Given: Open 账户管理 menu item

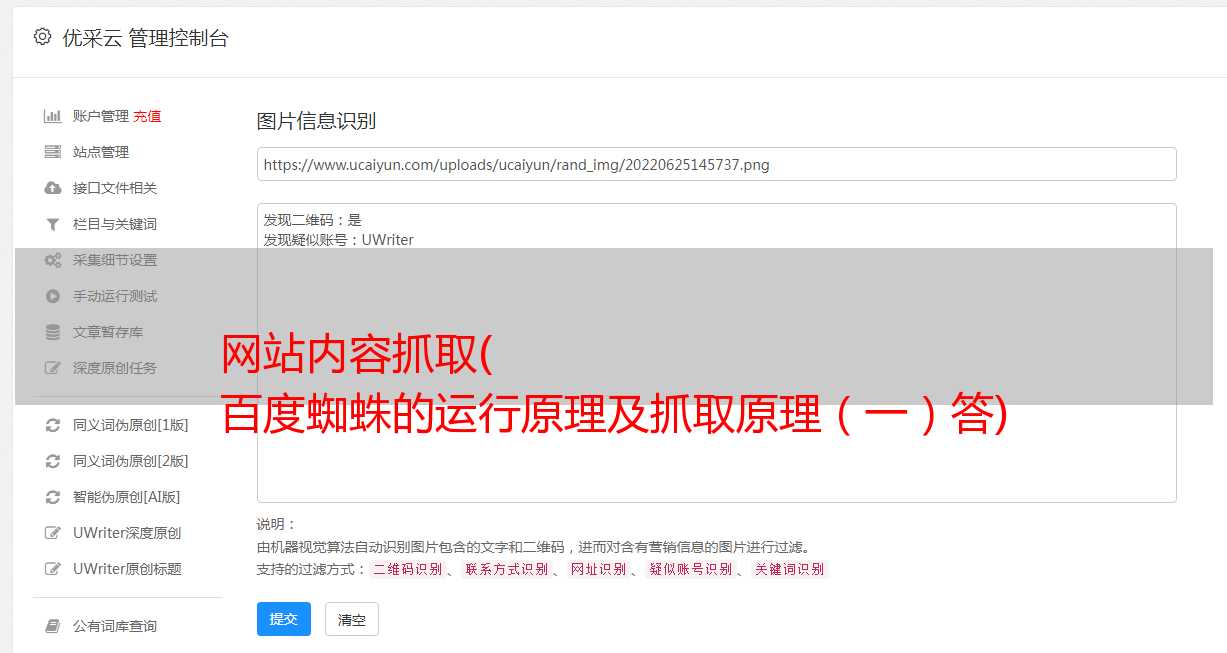Looking at the screenshot, I should tap(101, 116).
